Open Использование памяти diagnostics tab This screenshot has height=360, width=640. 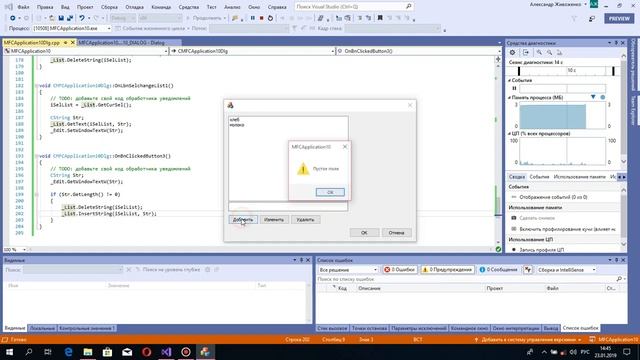580,177
